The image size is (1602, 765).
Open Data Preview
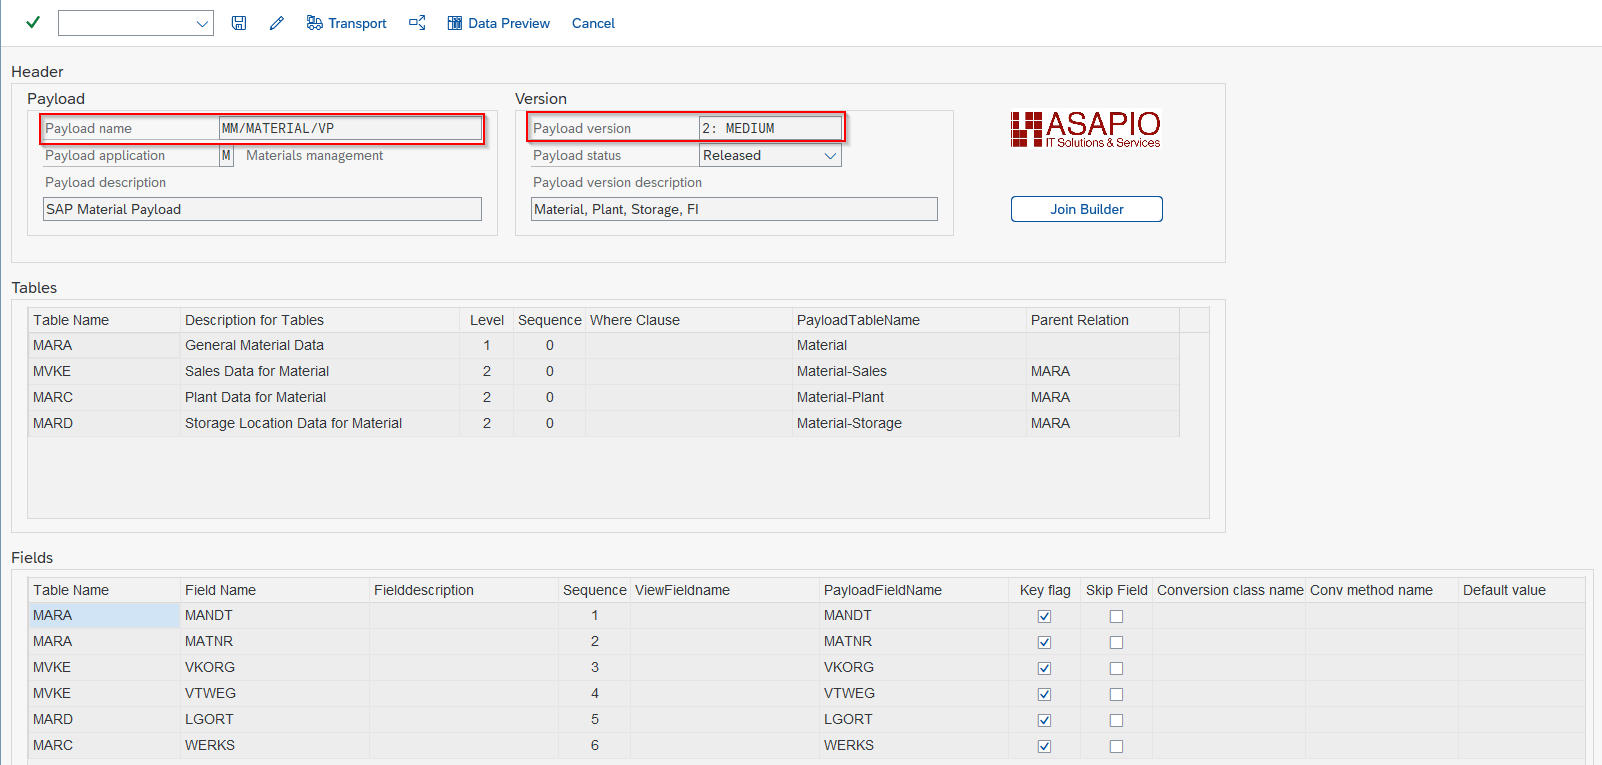point(498,23)
